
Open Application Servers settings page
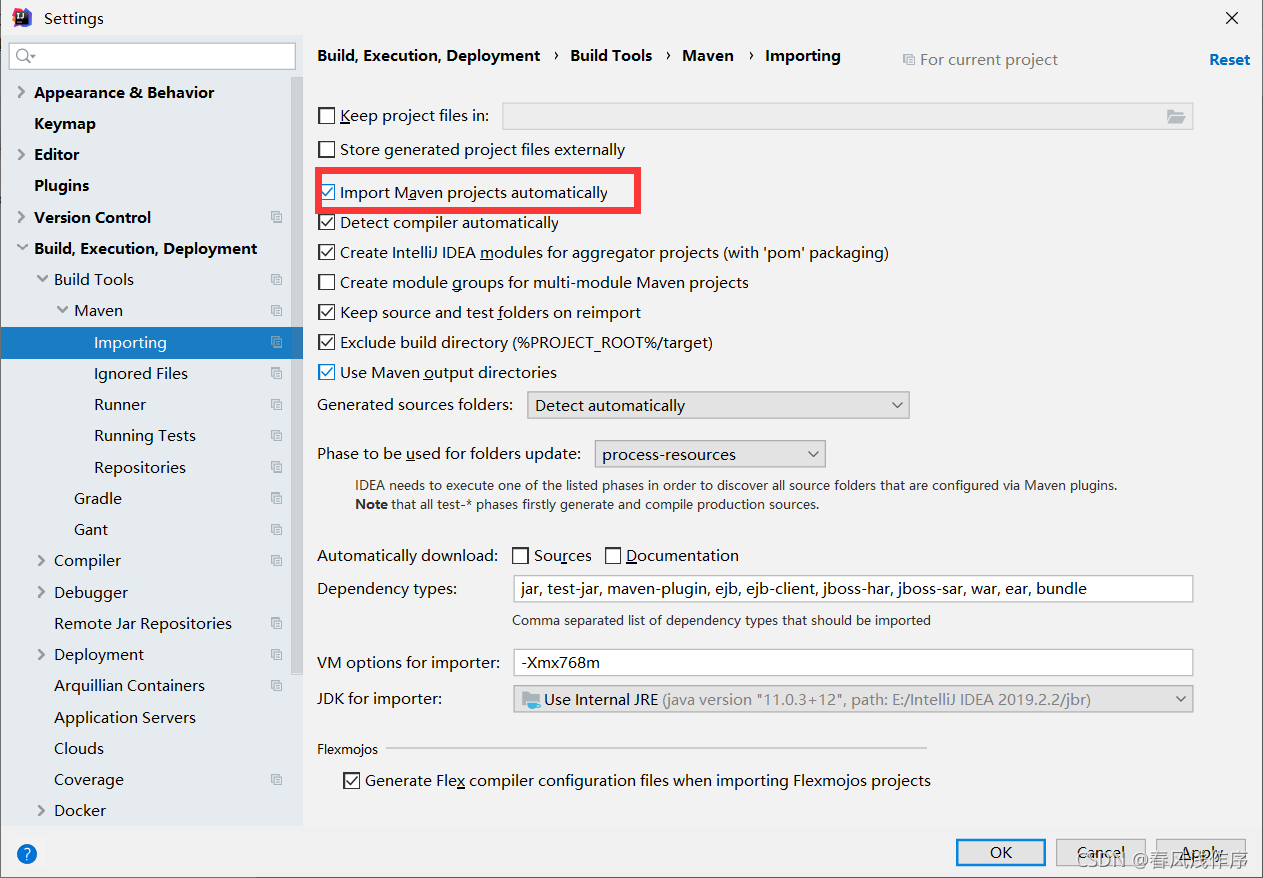[x=125, y=717]
